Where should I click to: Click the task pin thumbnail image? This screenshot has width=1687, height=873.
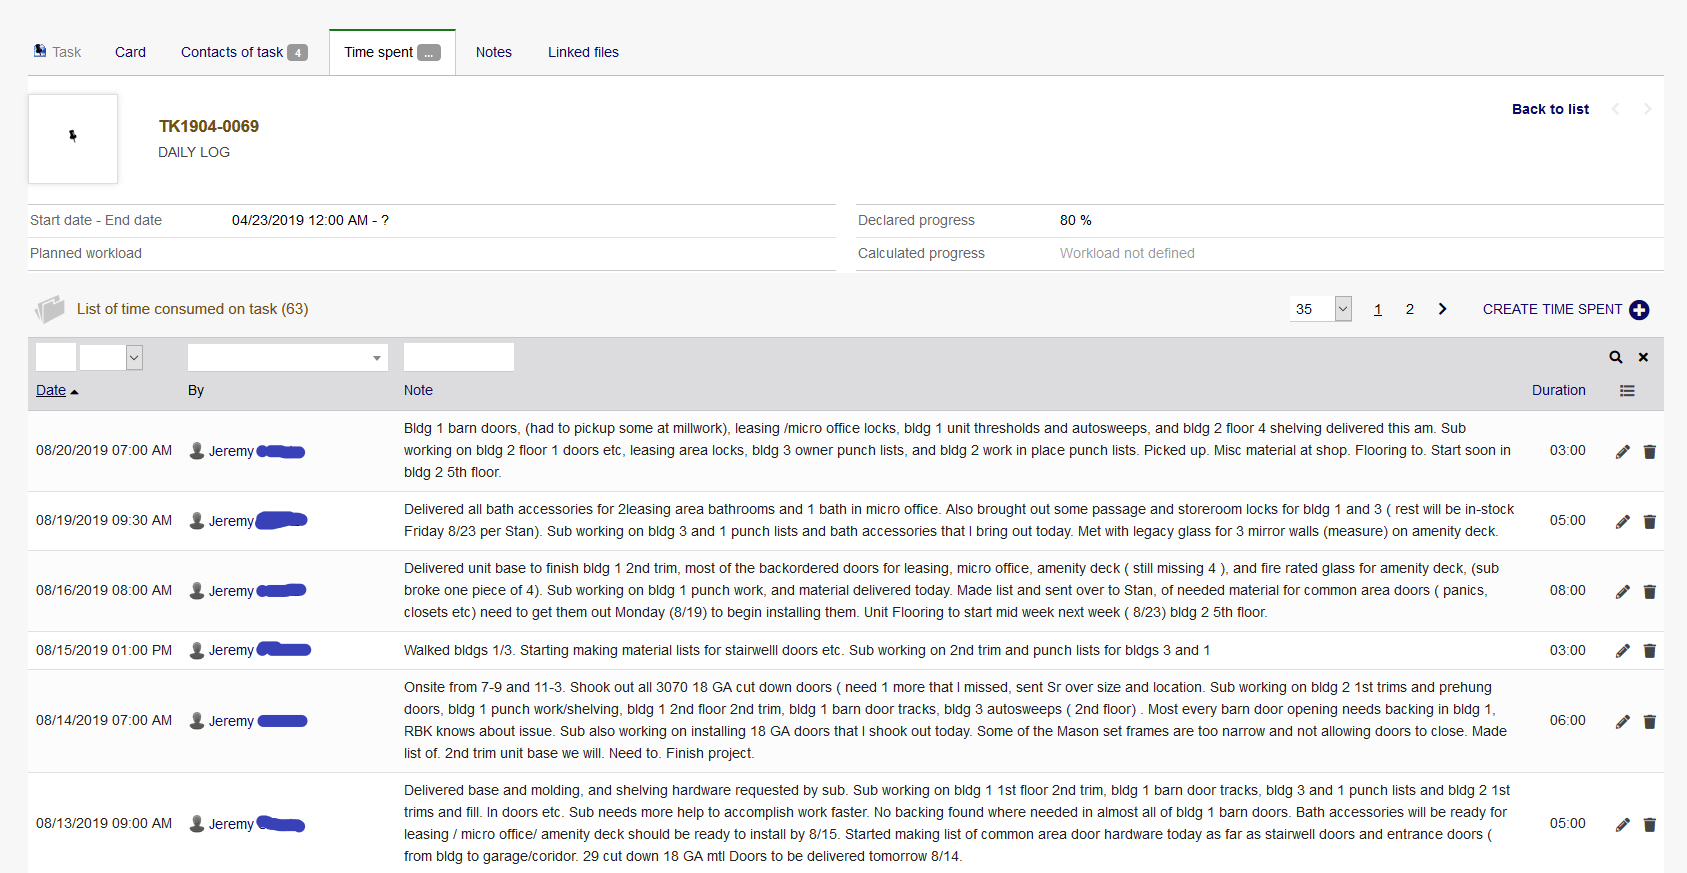73,139
